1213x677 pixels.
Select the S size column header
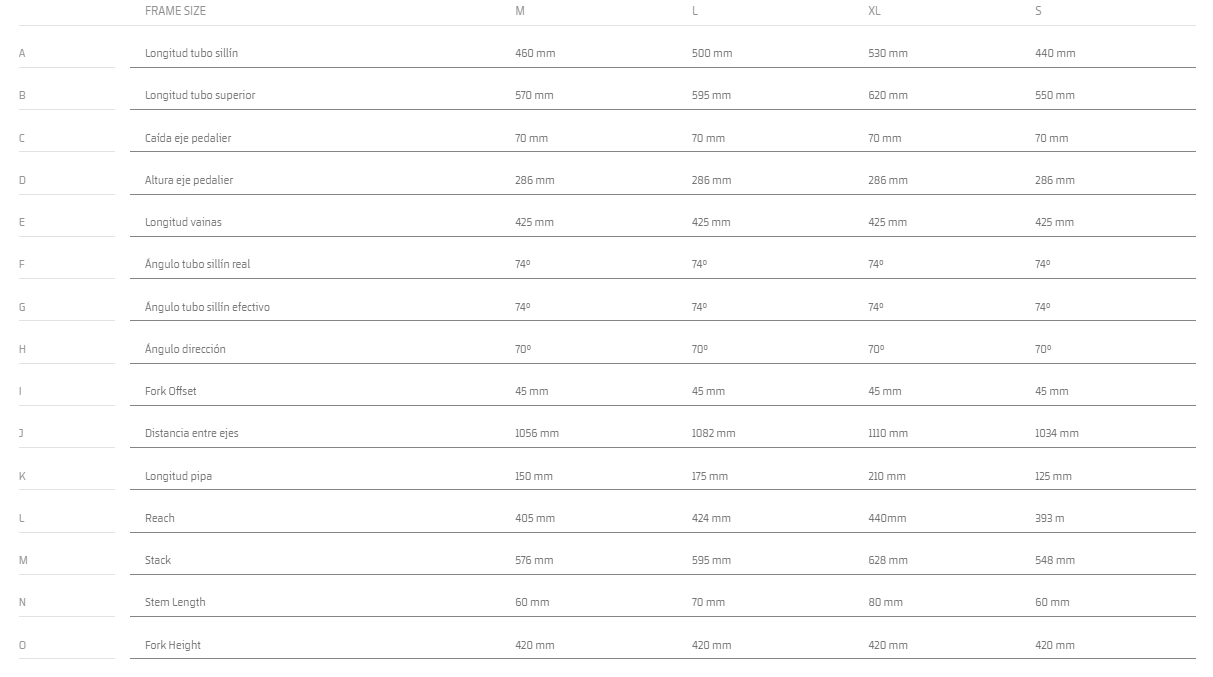click(1038, 11)
